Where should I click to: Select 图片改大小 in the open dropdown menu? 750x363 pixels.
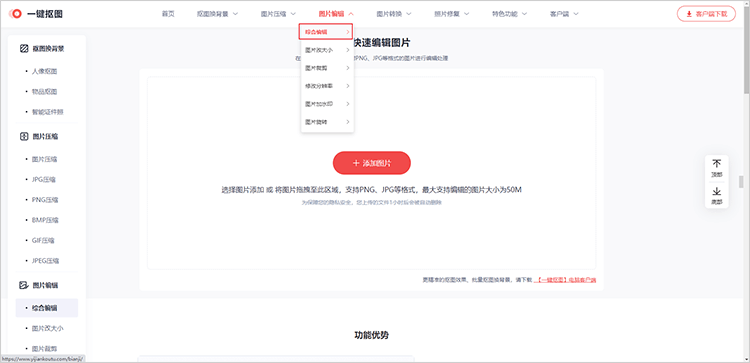pyautogui.click(x=328, y=50)
